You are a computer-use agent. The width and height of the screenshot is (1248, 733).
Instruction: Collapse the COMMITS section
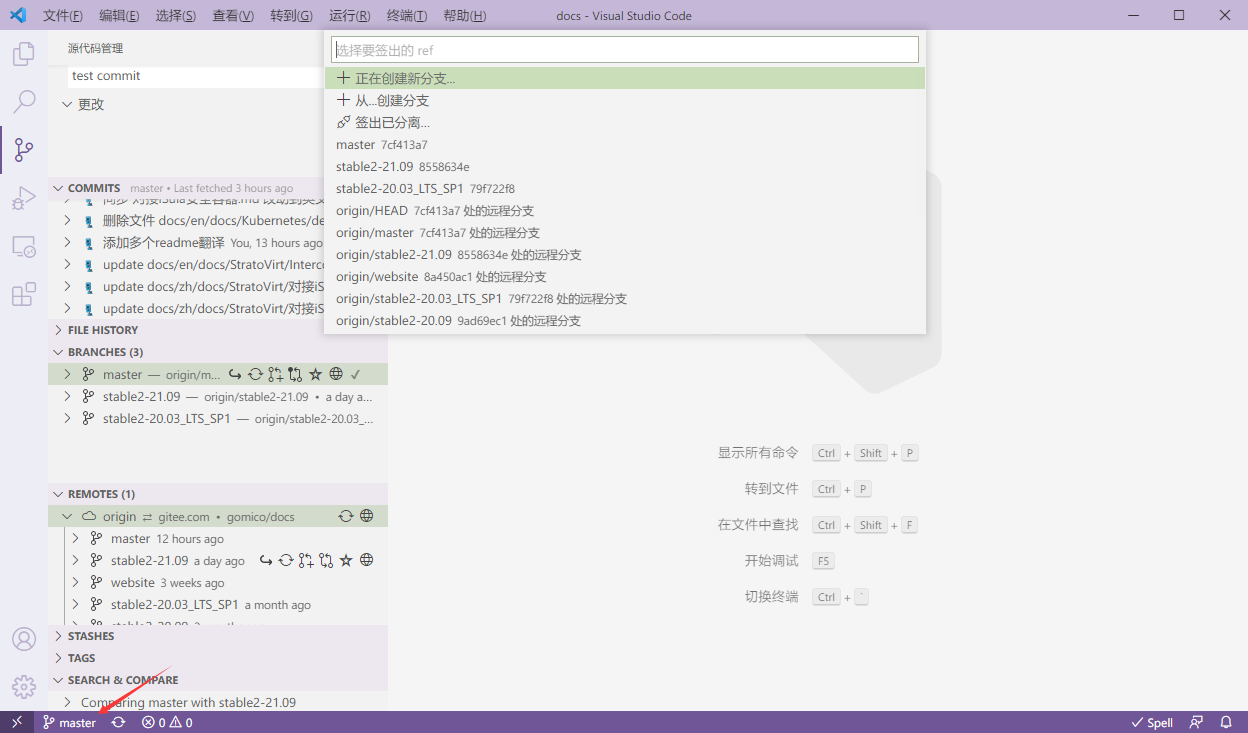tap(58, 188)
